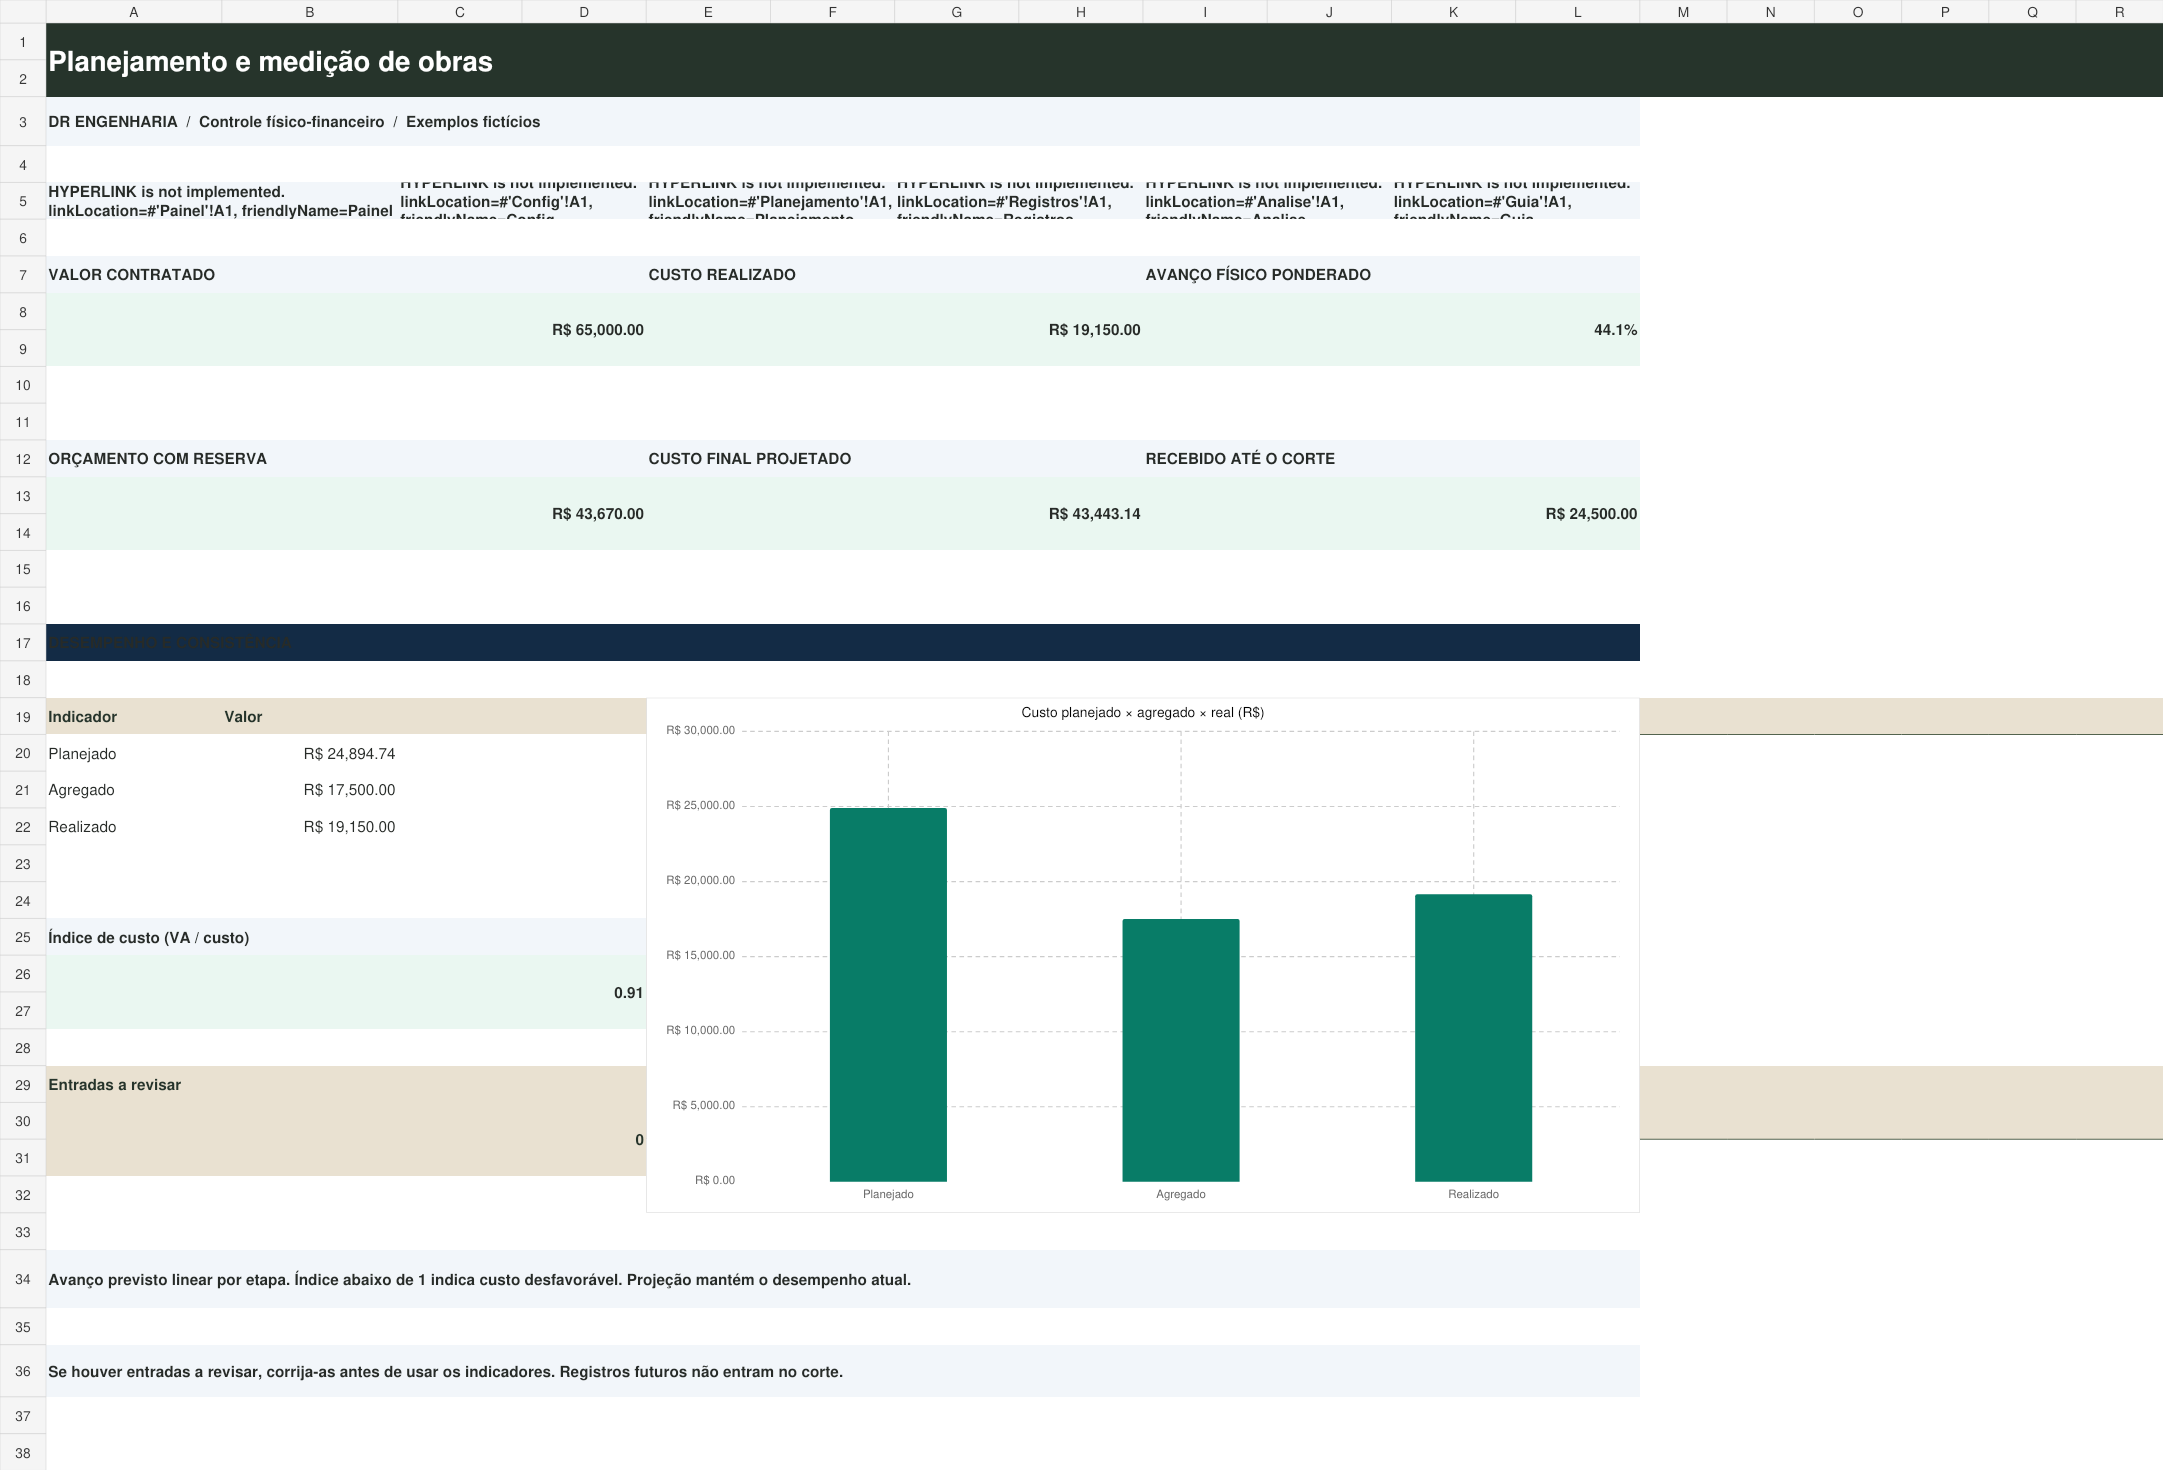Select the 'Índice de custo (VA / custo)' label
Screen dimensions: 2163x1470
point(149,938)
